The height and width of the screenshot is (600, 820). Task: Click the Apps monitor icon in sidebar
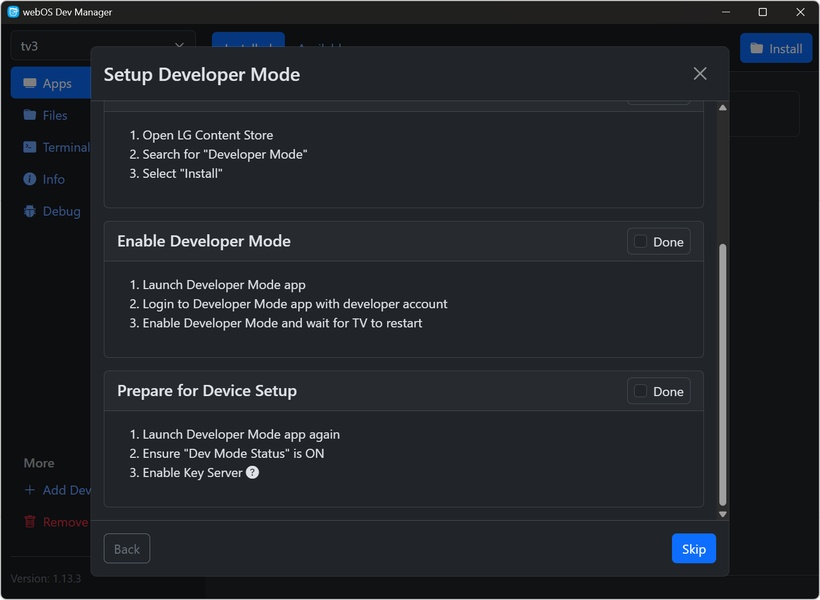click(x=30, y=84)
